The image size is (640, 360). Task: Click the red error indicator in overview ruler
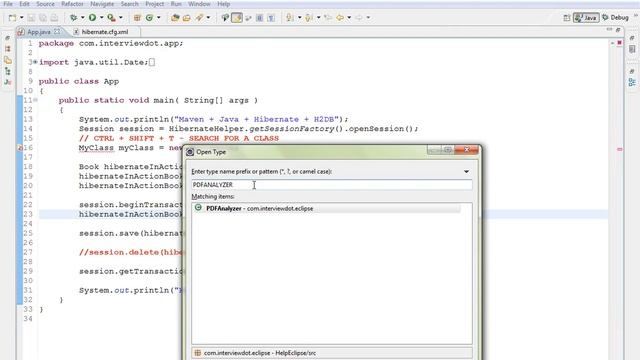pyautogui.click(x=619, y=42)
